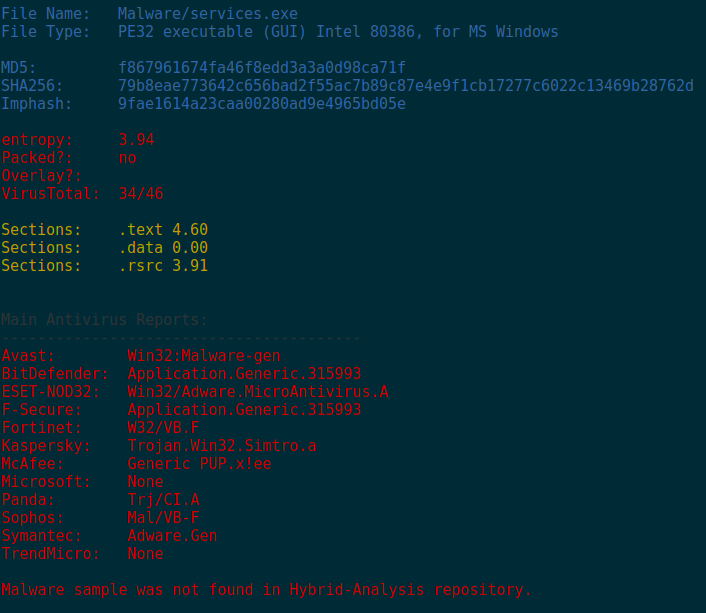Click the BitDefender detection Application.Generic.315993
Viewport: 706px width, 613px height.
244,374
